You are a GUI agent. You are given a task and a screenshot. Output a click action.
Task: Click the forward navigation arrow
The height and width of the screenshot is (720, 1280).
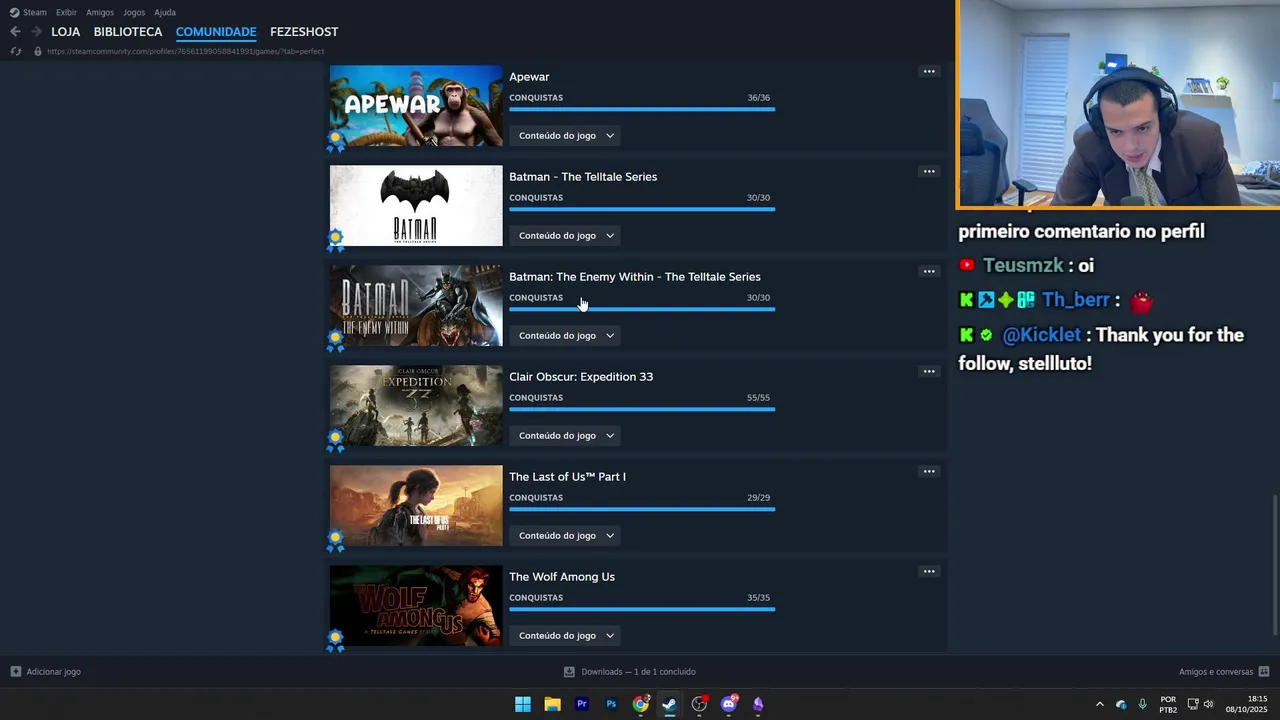tap(36, 32)
